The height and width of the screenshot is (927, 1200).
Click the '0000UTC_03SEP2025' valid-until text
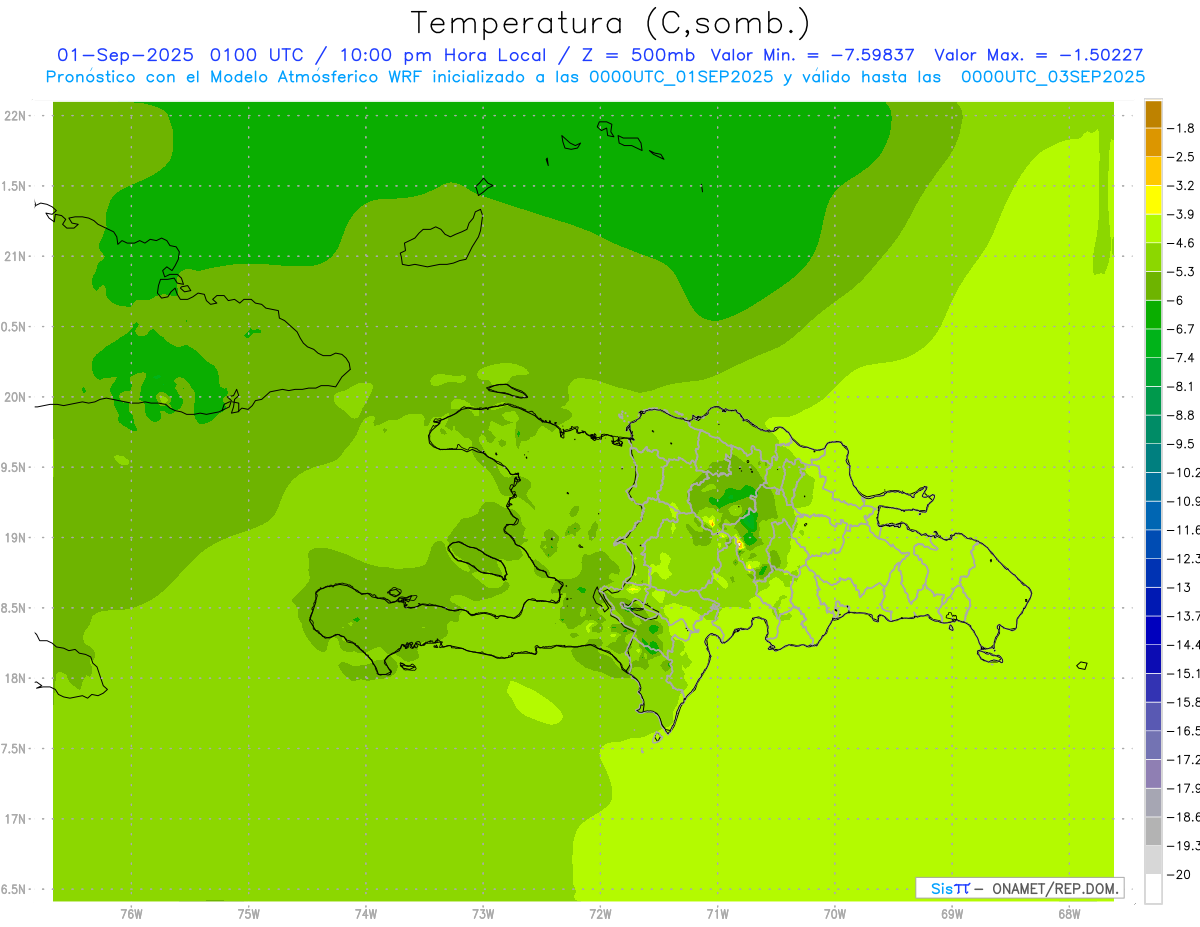point(1053,76)
